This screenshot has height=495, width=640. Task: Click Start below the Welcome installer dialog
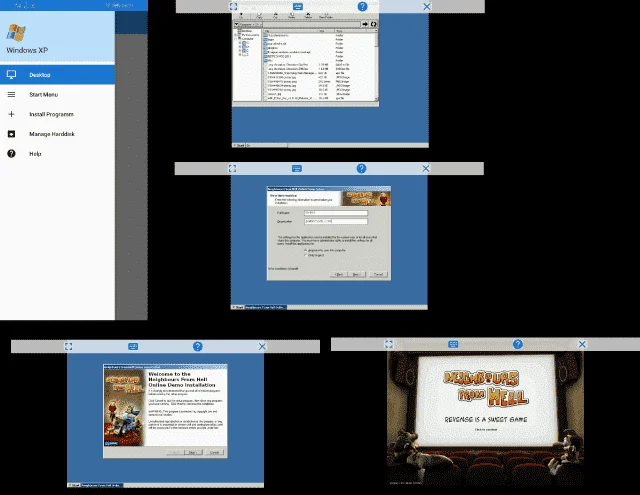point(74,485)
